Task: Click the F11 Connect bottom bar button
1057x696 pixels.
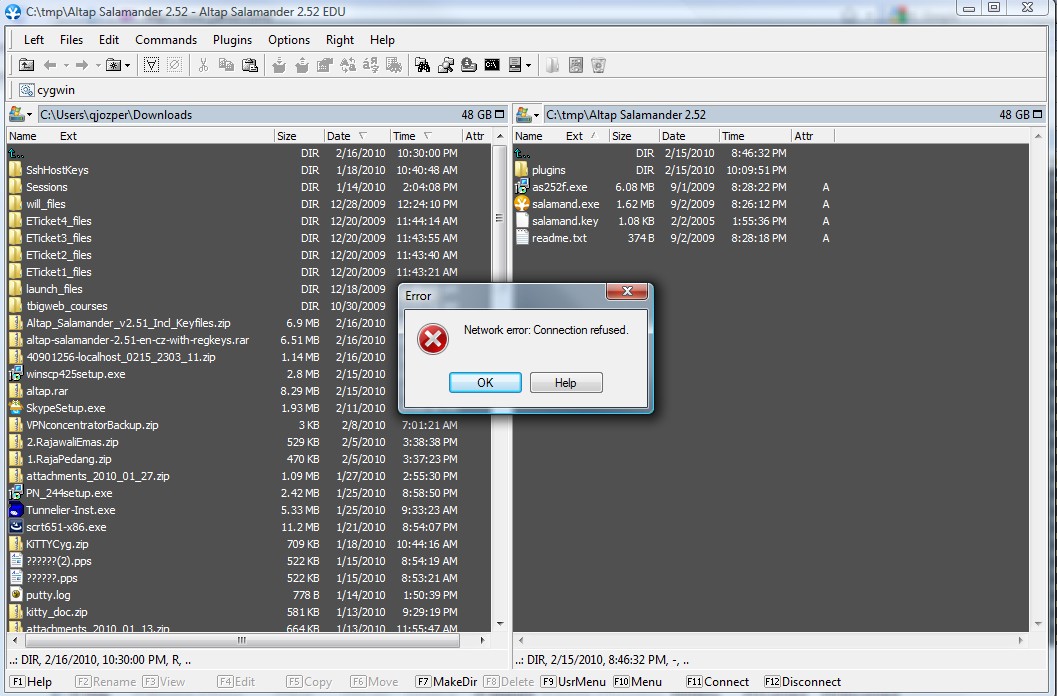Action: [718, 682]
